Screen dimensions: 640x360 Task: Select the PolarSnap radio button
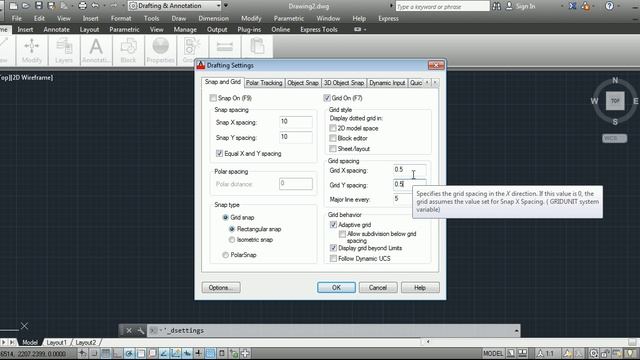click(225, 255)
